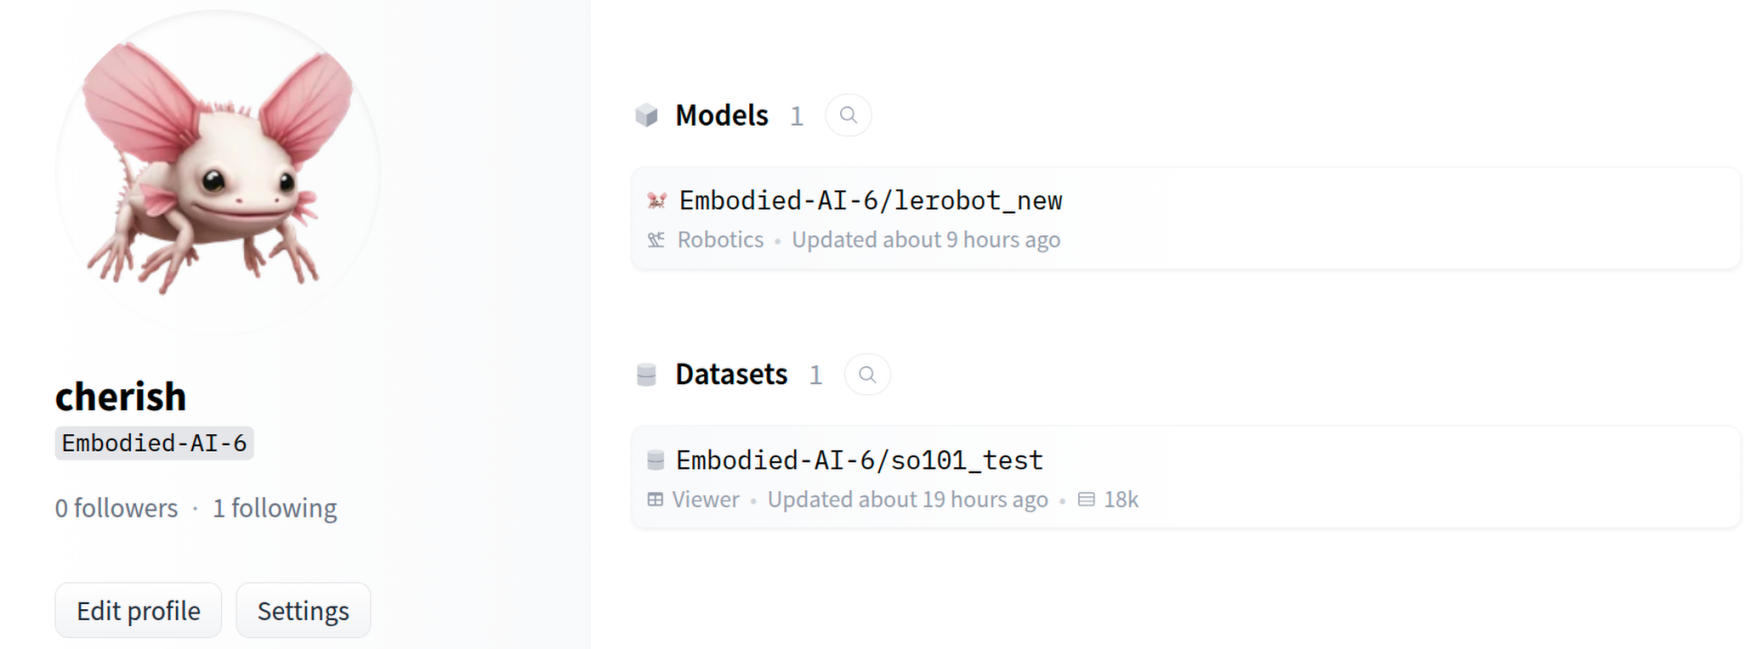Click the Models cube icon
This screenshot has height=649, width=1760.
click(x=647, y=116)
